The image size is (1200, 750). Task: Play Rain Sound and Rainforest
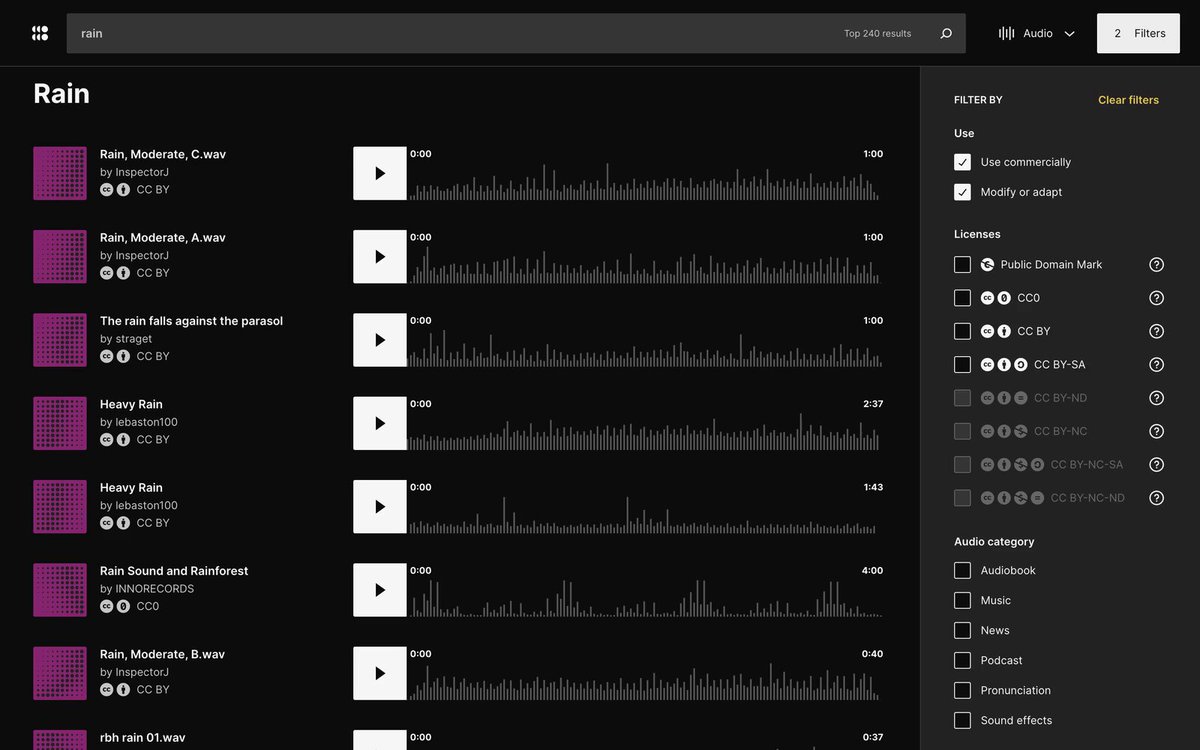(x=380, y=590)
